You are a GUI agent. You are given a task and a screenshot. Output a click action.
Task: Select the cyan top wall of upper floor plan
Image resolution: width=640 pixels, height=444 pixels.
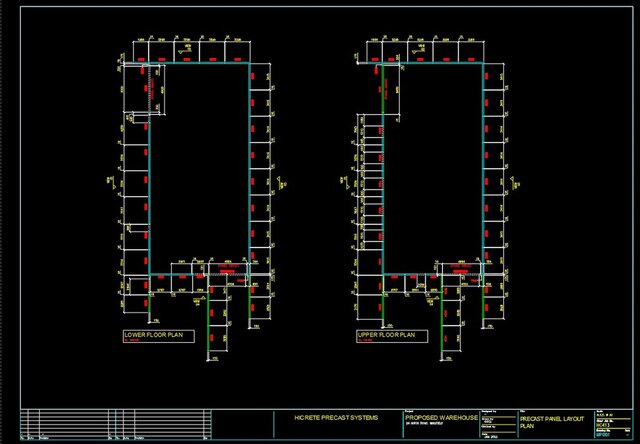(x=430, y=64)
